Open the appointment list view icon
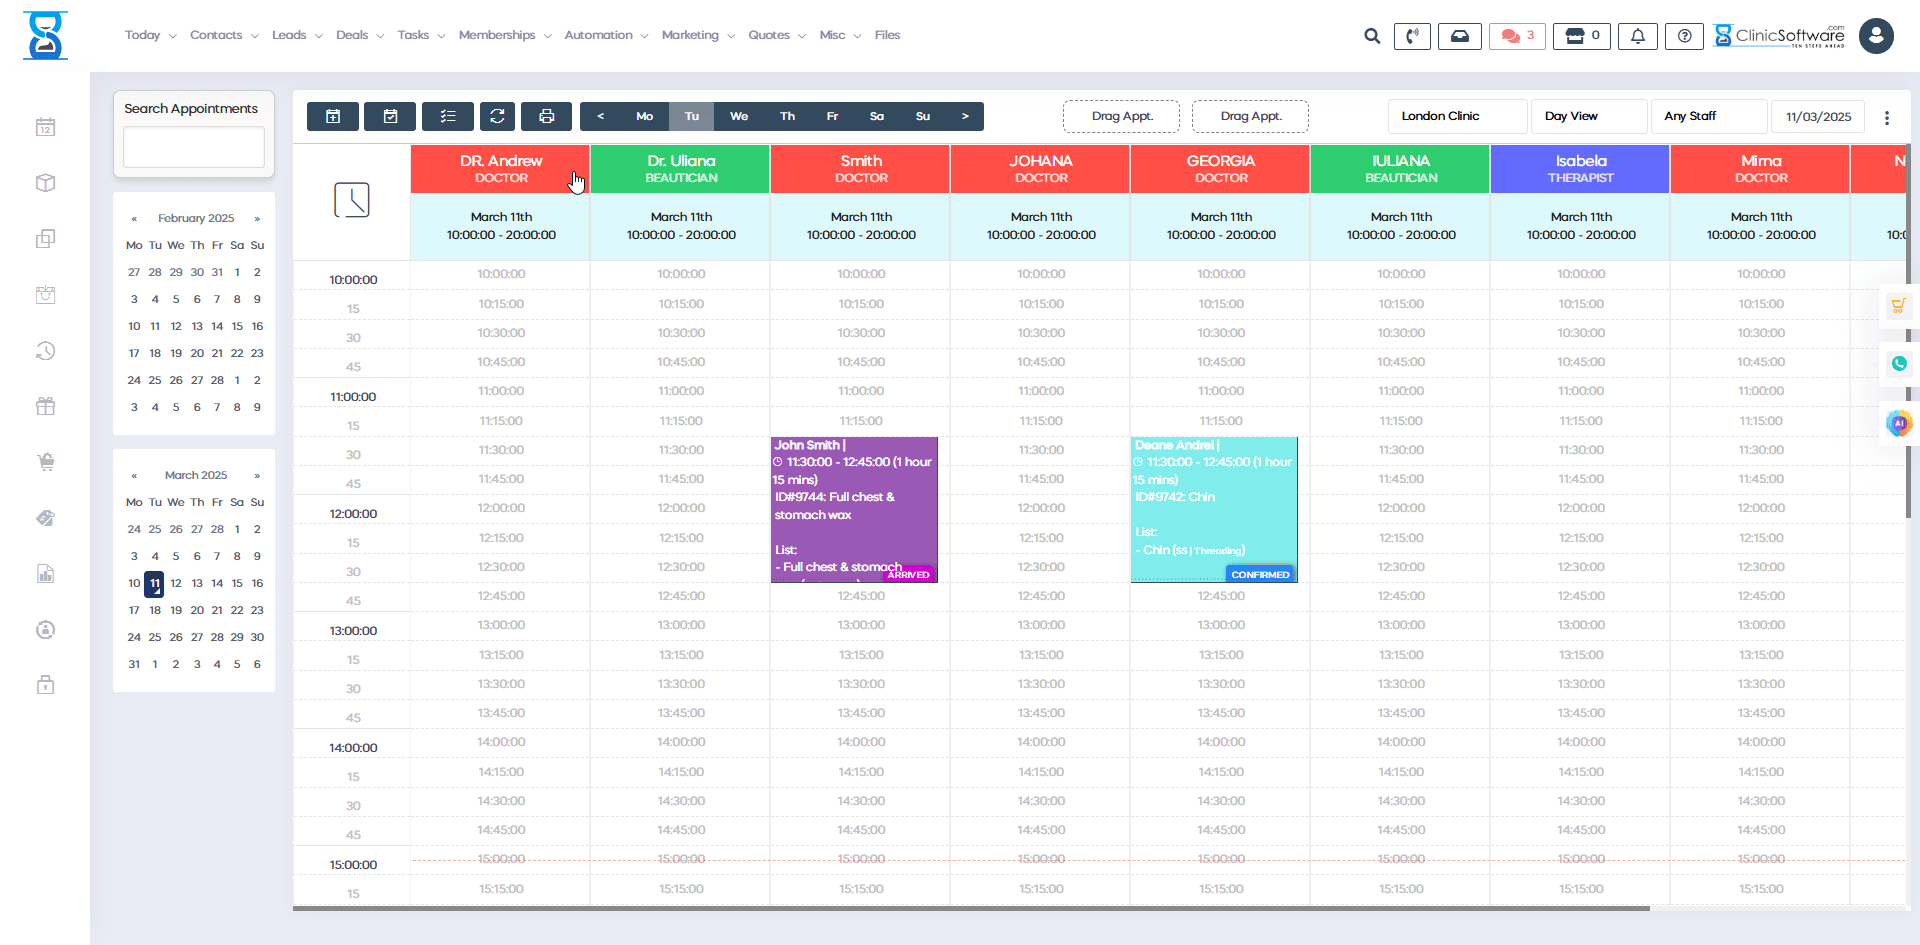 [447, 116]
